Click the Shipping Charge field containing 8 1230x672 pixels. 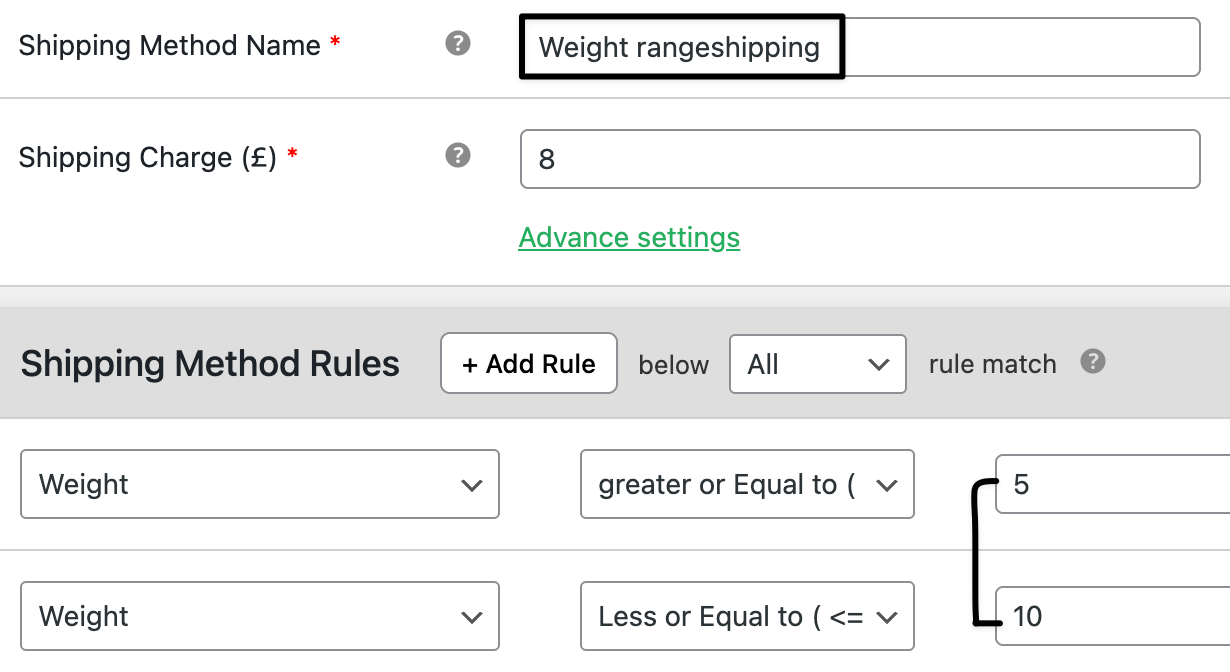point(860,159)
